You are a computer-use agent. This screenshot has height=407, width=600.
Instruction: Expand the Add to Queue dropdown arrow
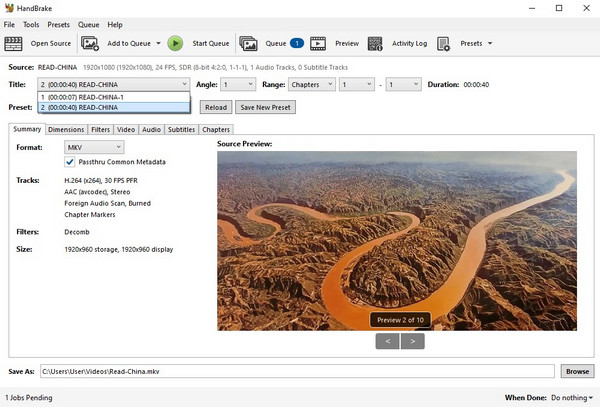[x=158, y=43]
